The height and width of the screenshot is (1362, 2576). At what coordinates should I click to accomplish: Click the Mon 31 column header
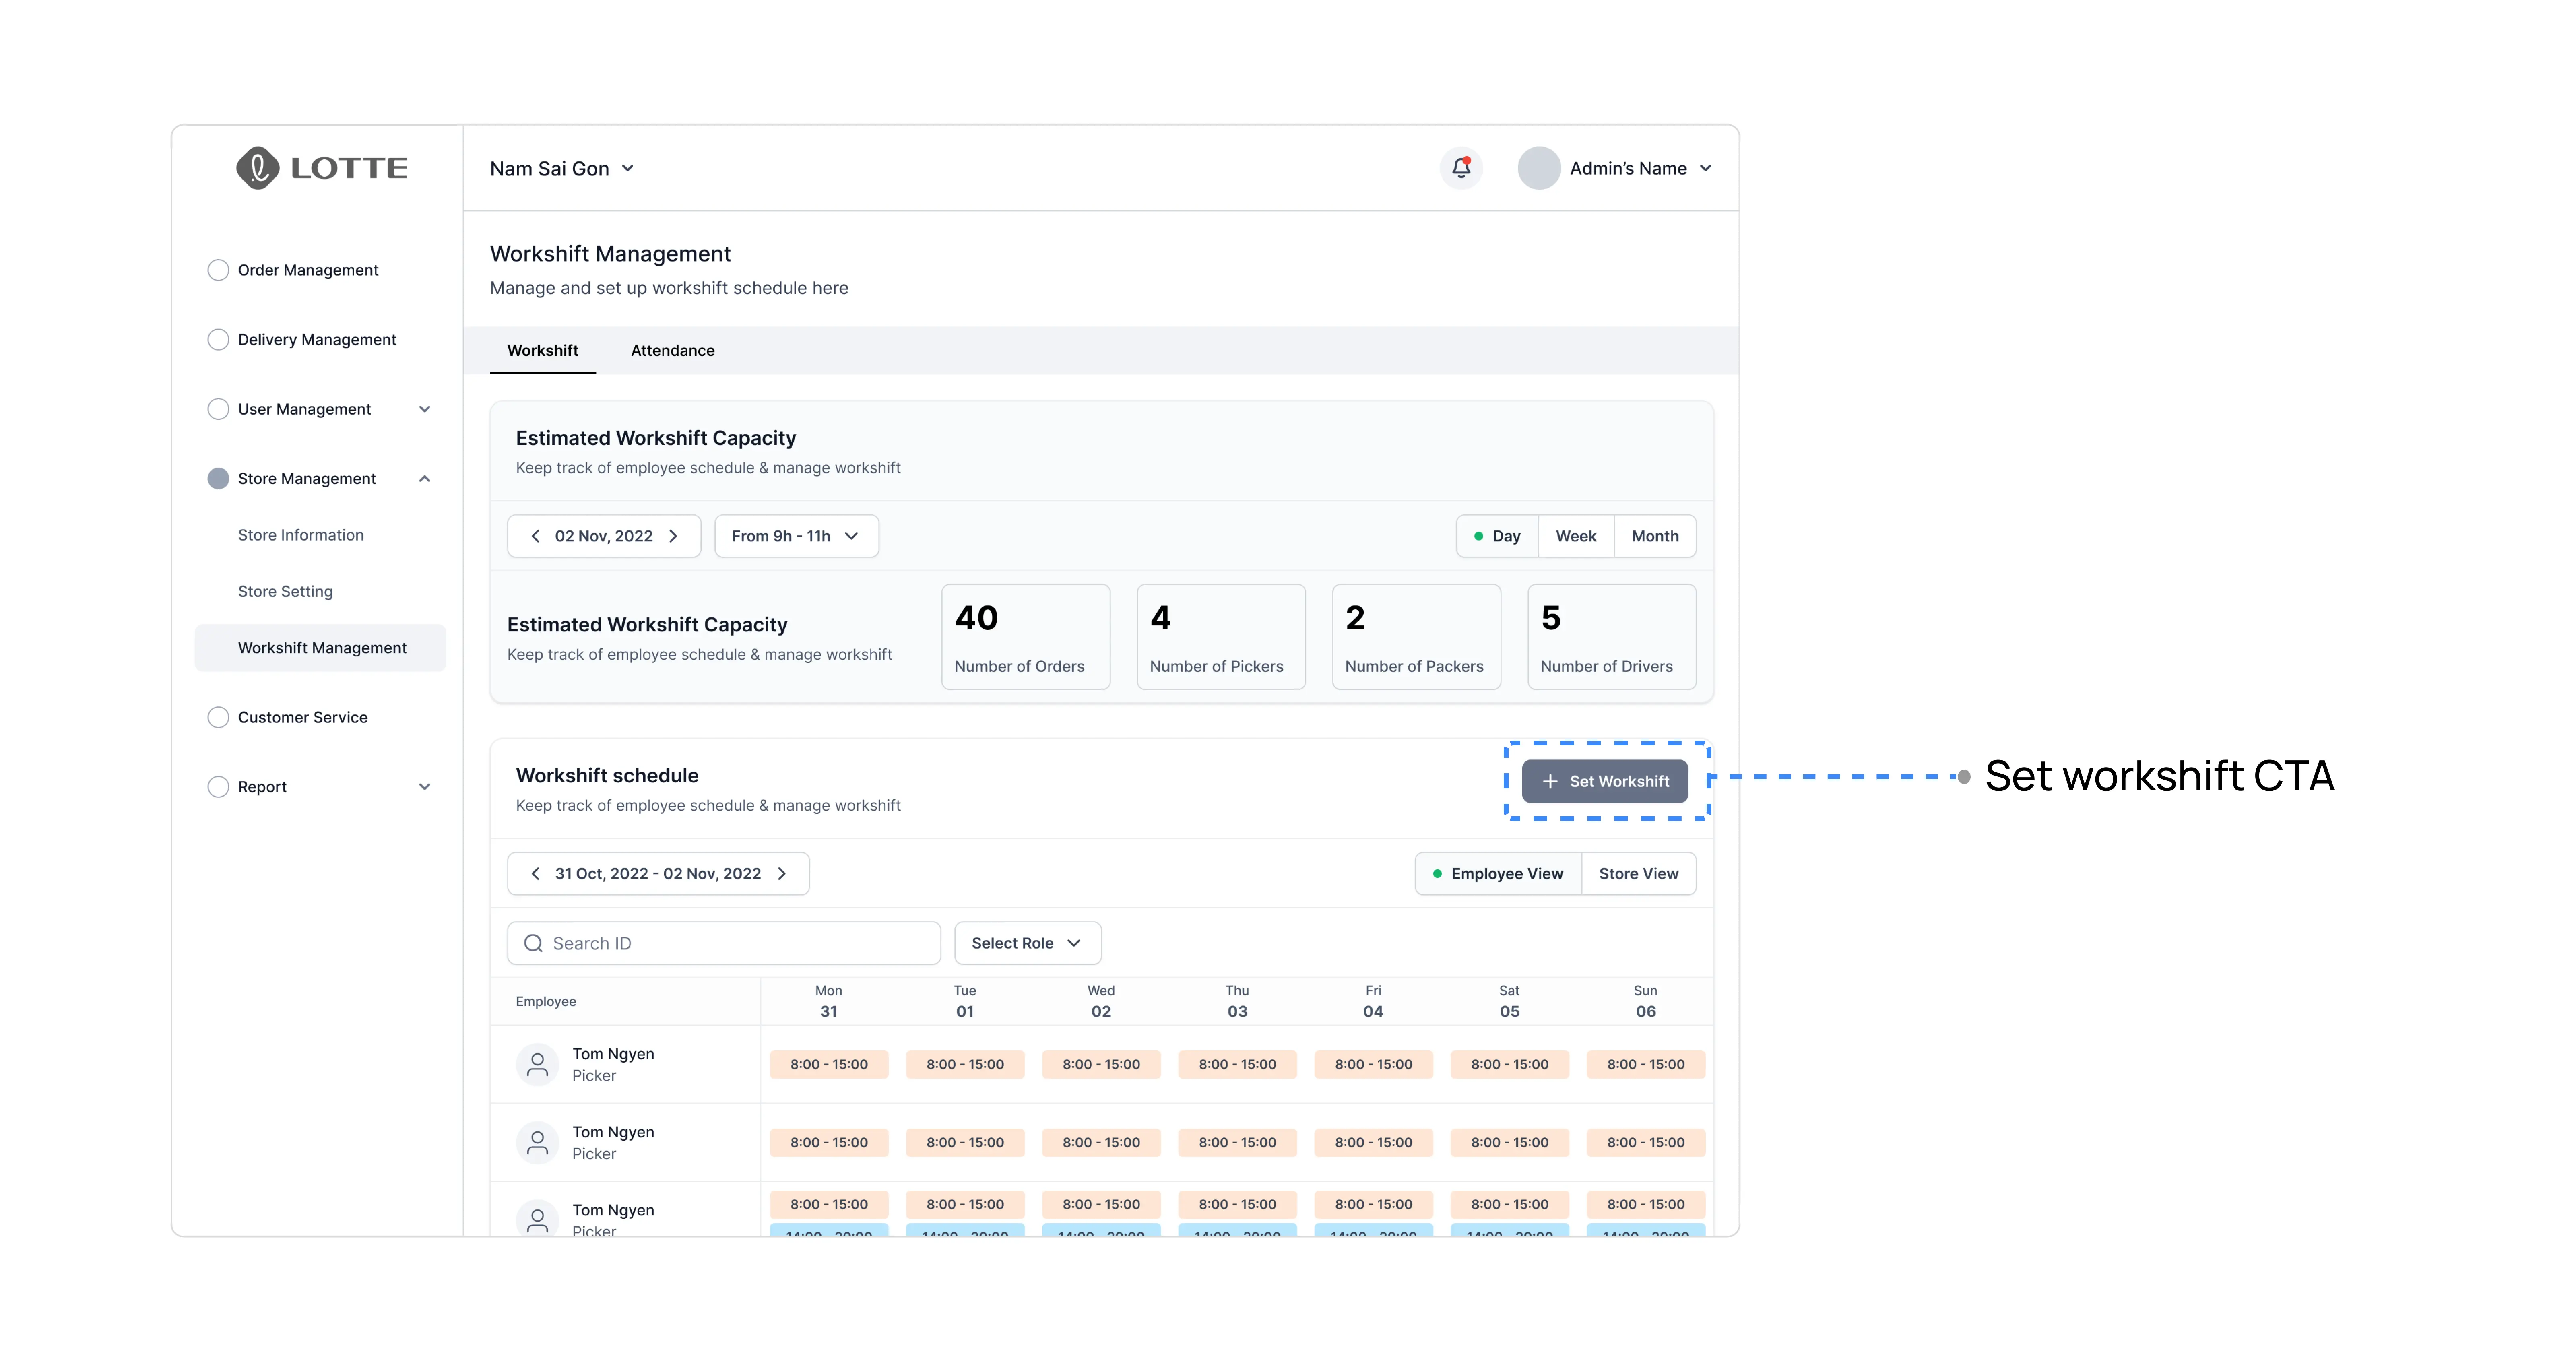[x=829, y=1001]
